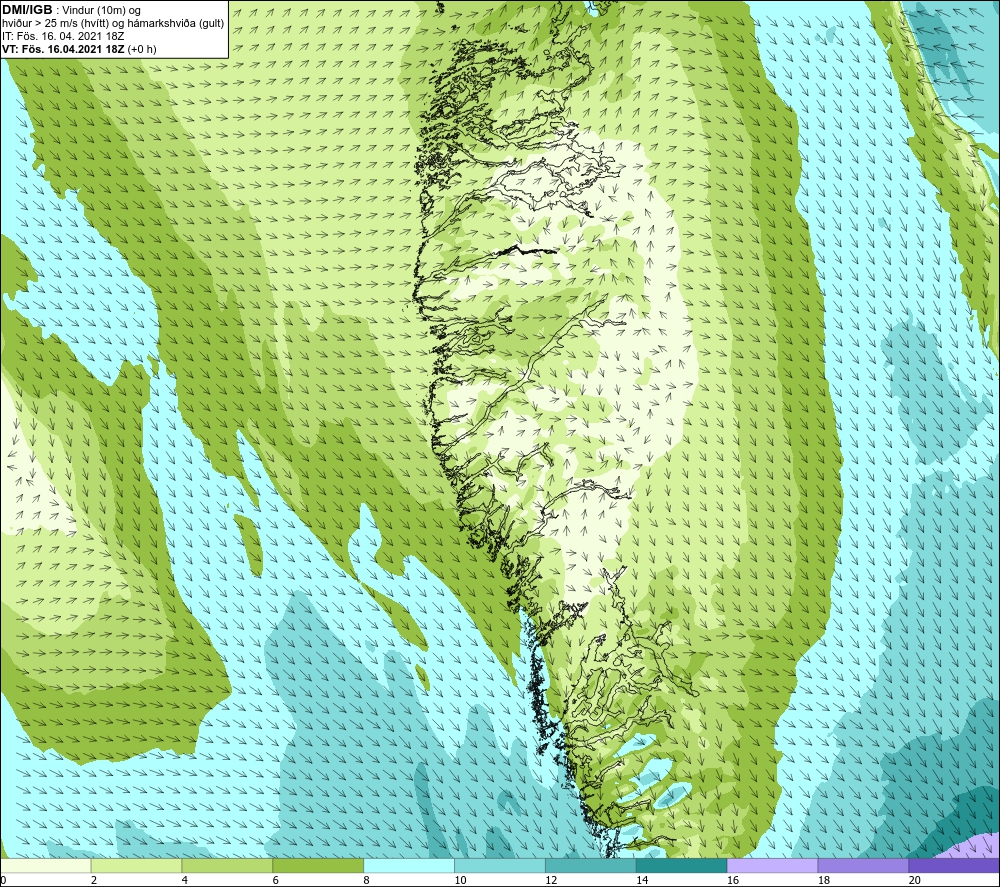
Task: Click the legend label '8'
Action: [x=367, y=881]
